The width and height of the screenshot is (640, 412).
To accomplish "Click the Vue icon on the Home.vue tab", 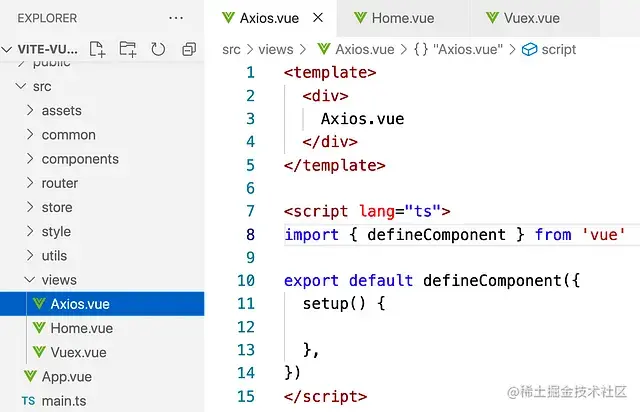I will [360, 18].
